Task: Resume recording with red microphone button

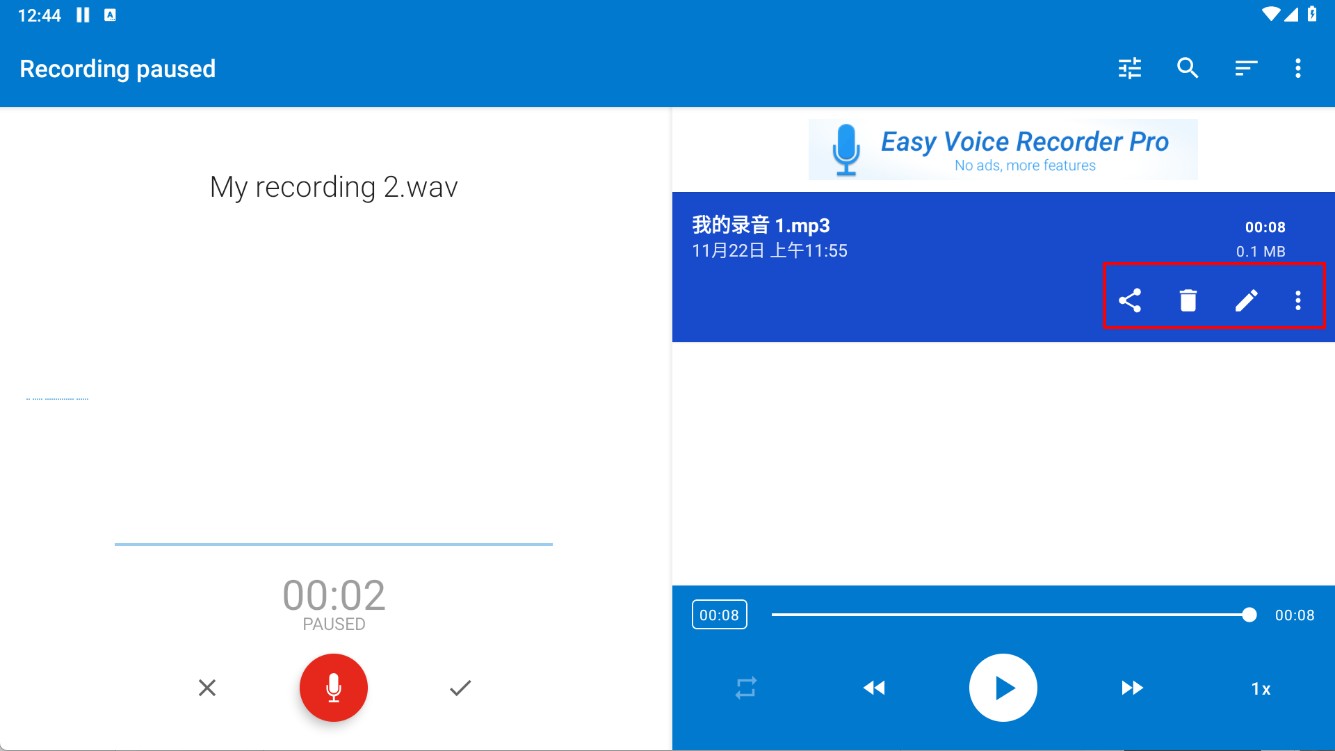Action: coord(334,688)
